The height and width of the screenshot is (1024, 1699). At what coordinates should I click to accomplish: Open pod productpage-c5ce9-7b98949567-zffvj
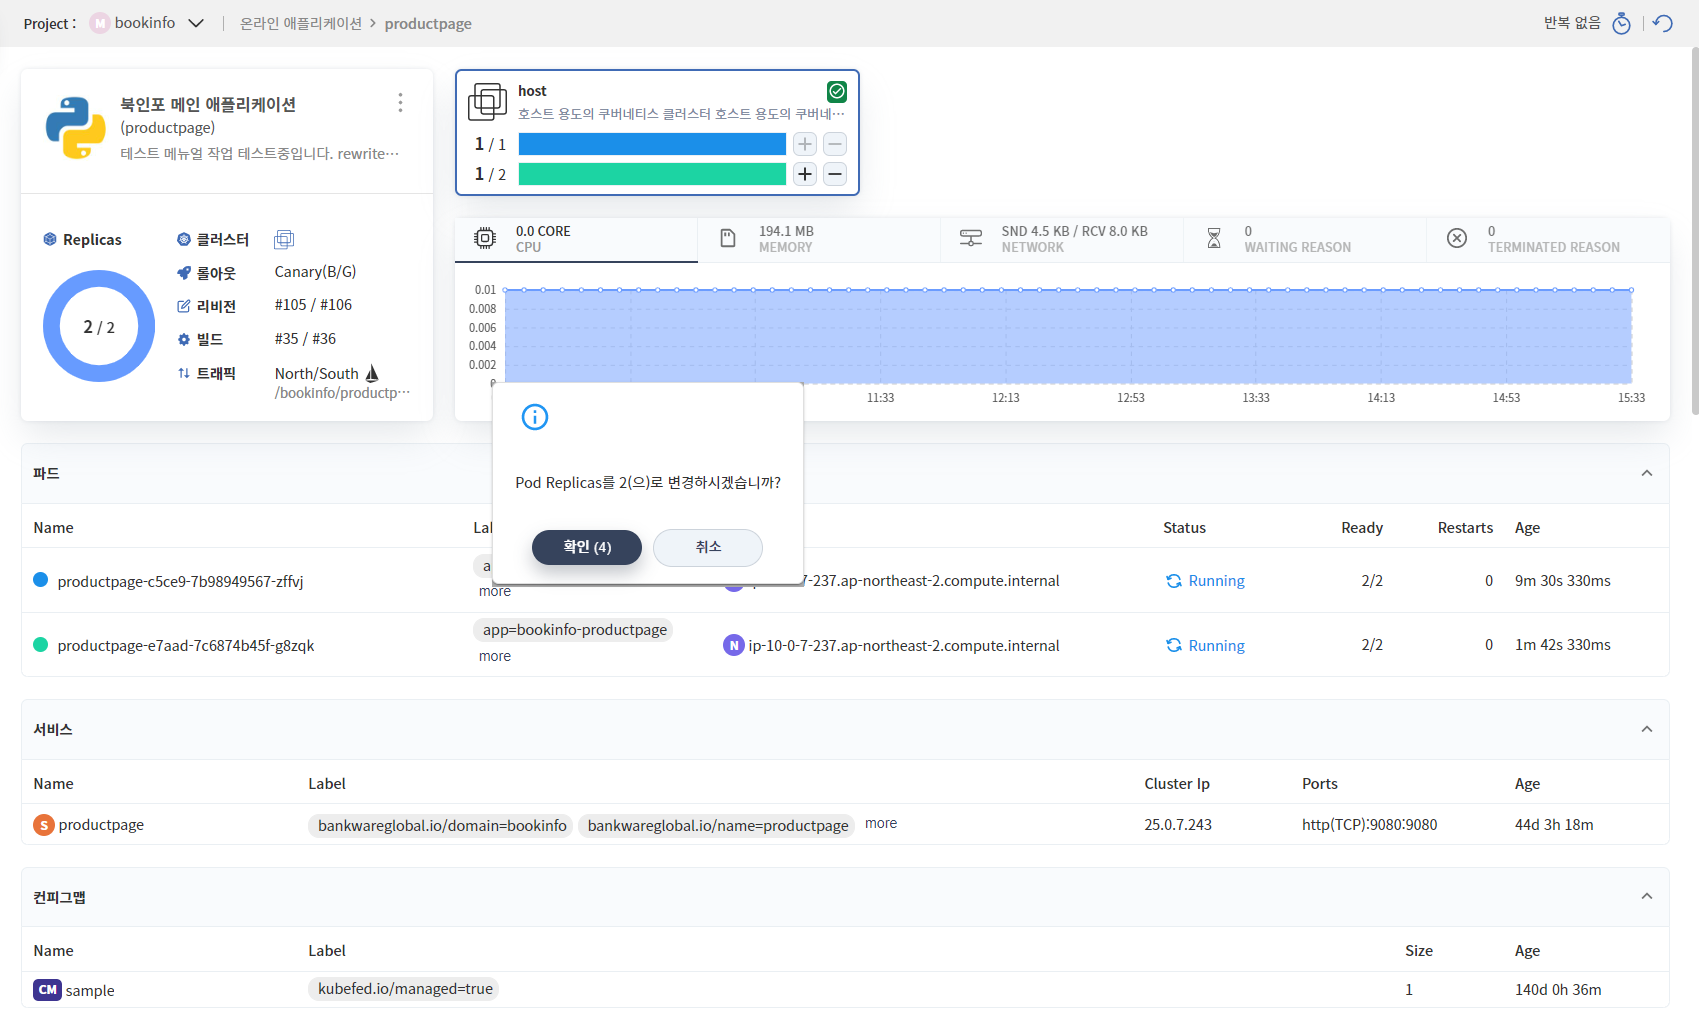[x=180, y=581]
